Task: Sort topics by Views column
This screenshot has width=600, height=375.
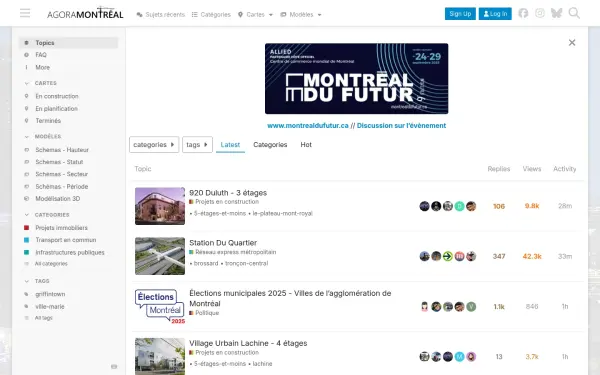Action: pos(532,169)
